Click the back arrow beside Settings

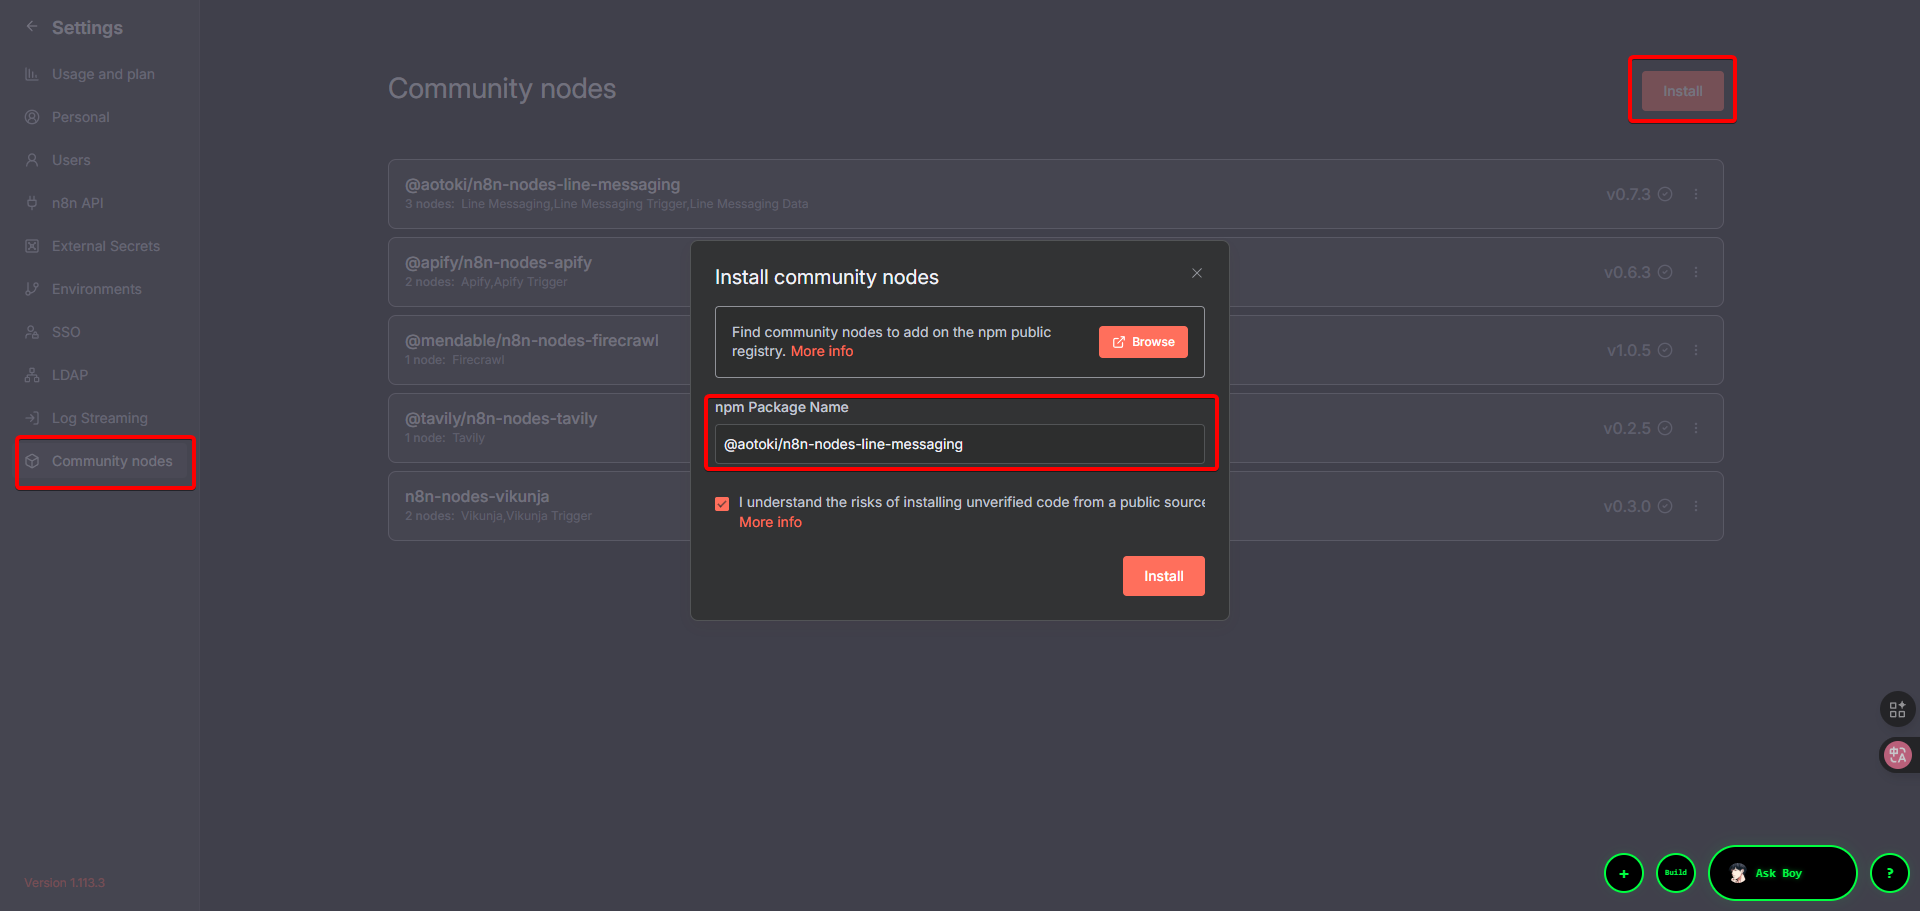pos(32,27)
